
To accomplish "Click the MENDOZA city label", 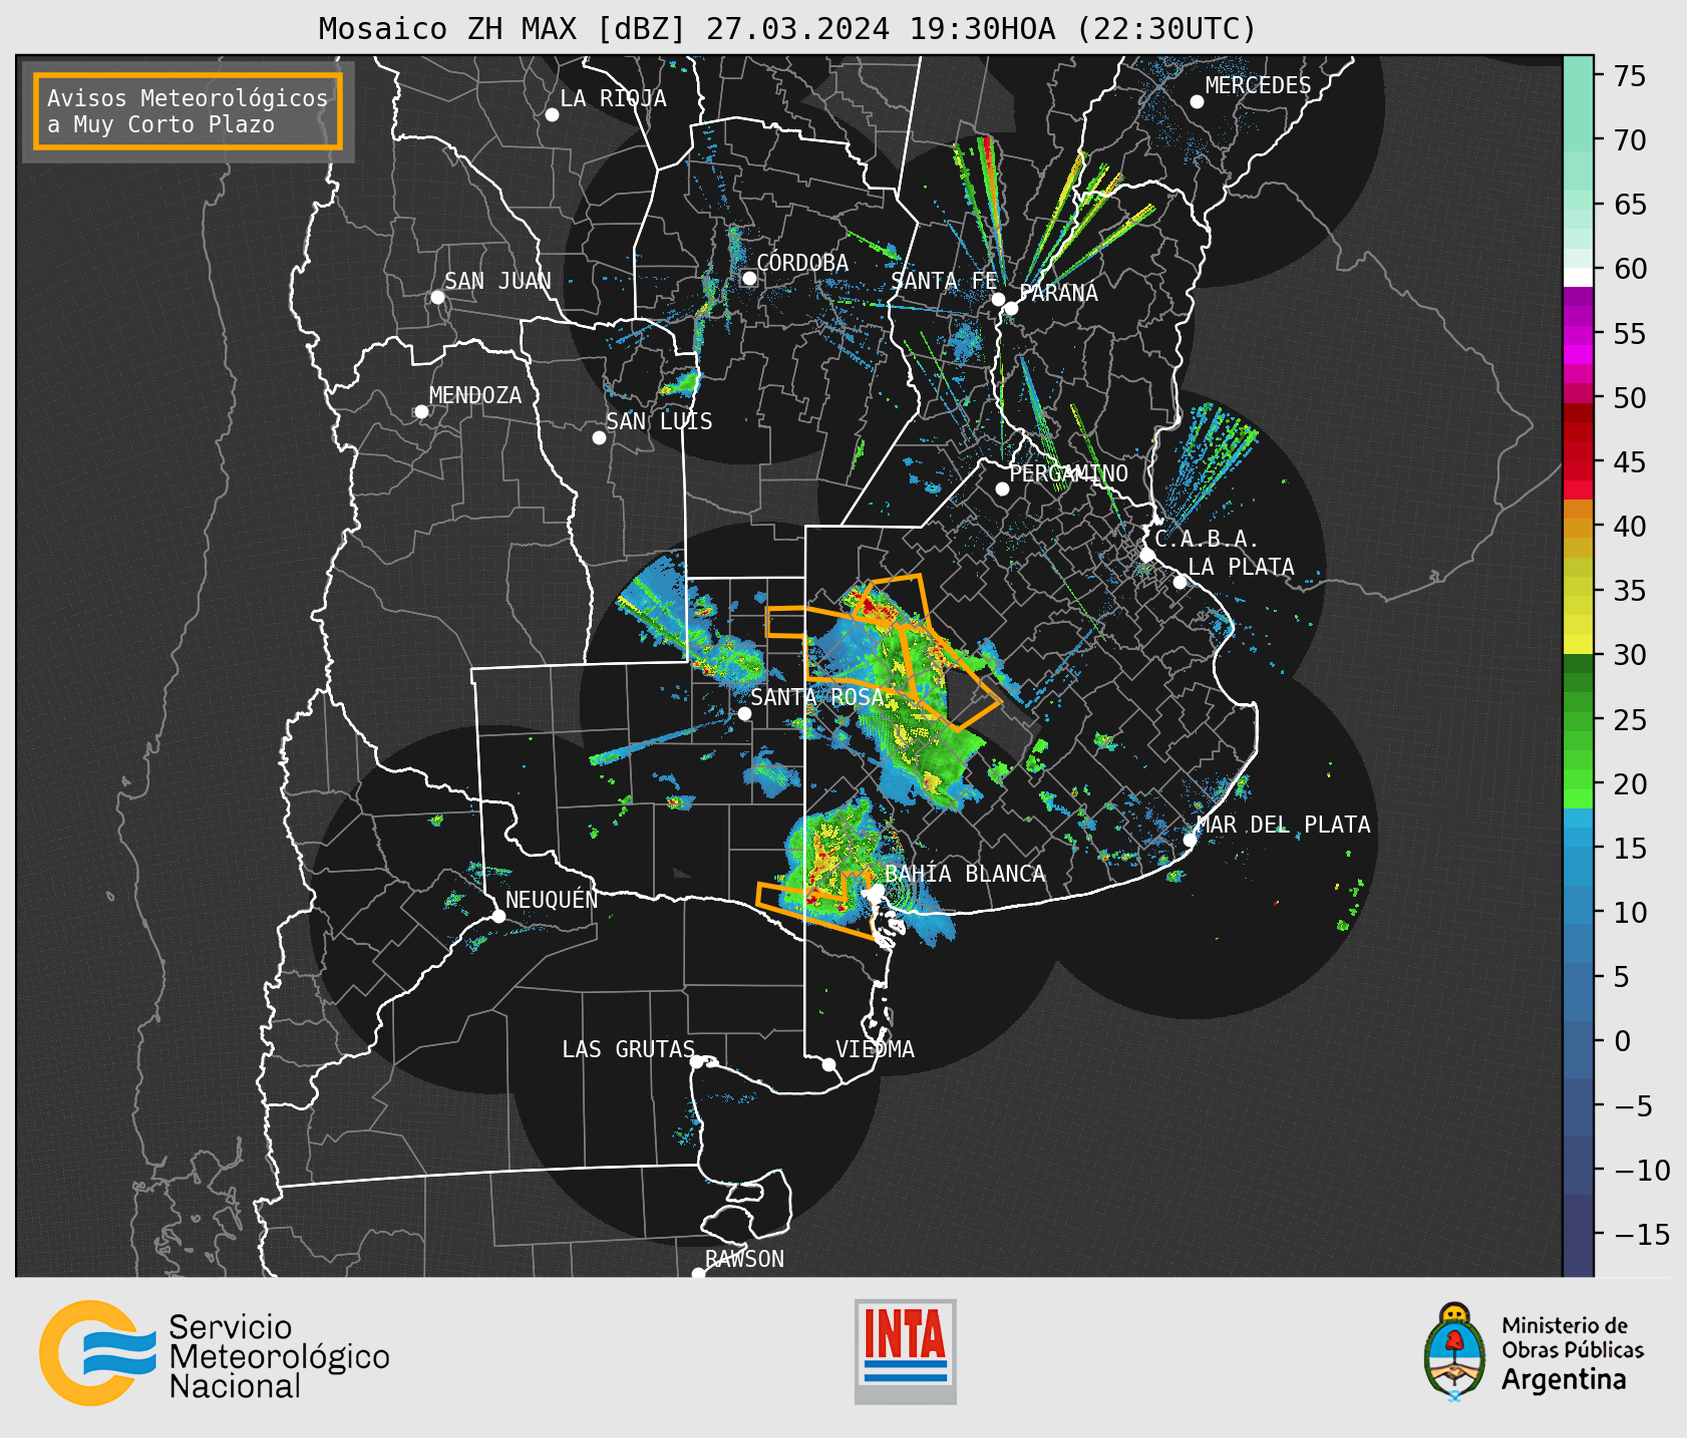I will pyautogui.click(x=475, y=395).
